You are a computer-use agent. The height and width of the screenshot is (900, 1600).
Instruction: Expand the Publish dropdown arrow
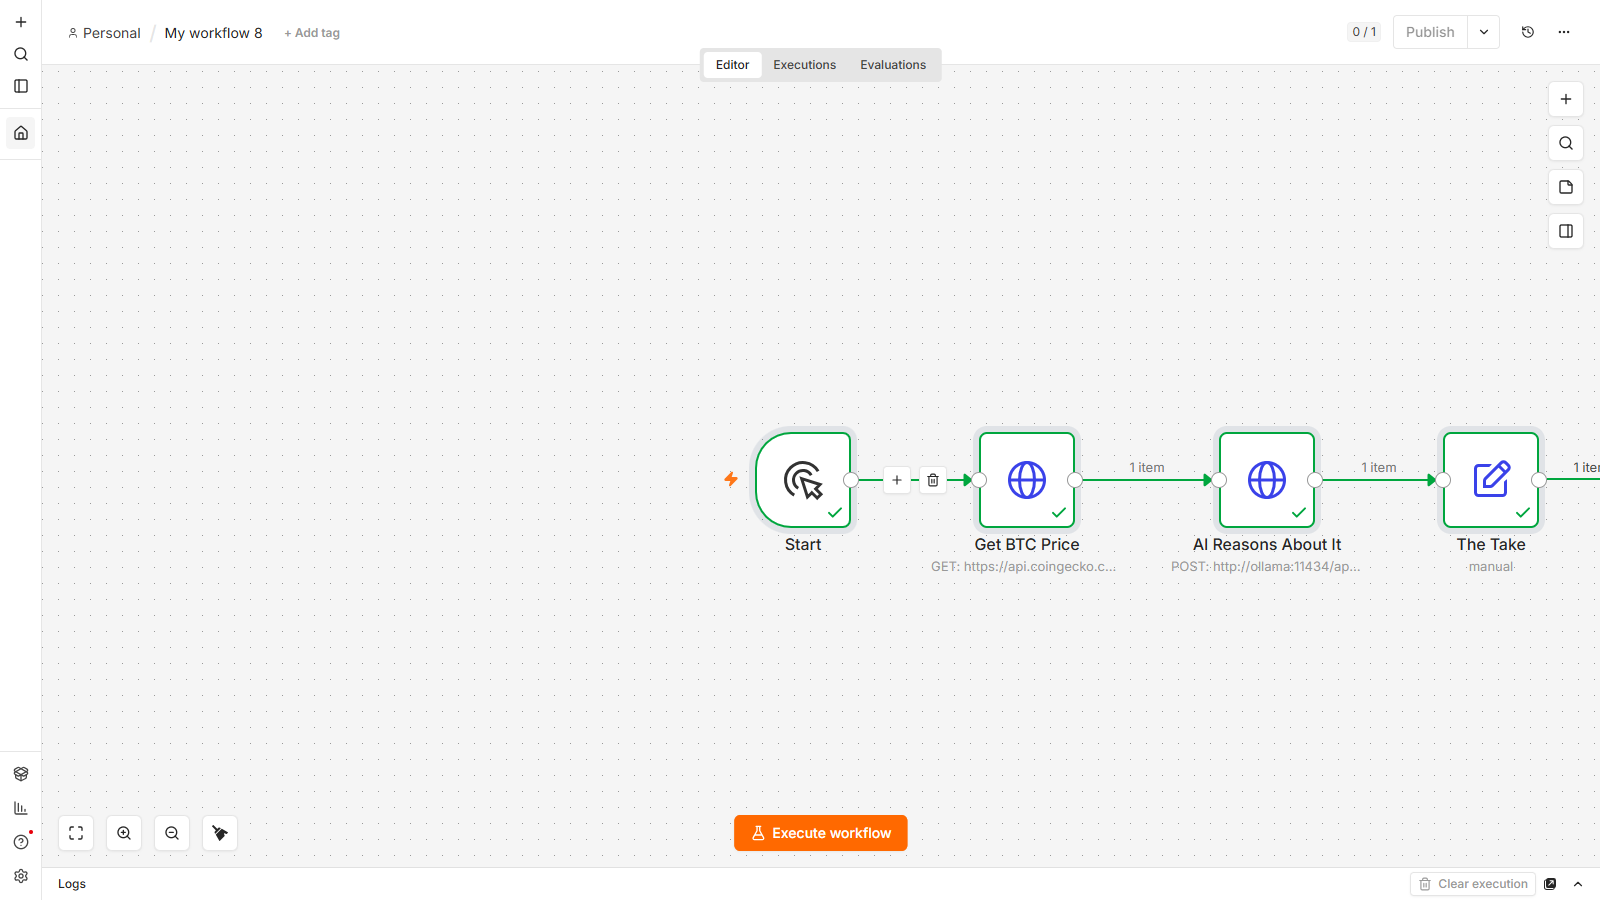(x=1484, y=32)
